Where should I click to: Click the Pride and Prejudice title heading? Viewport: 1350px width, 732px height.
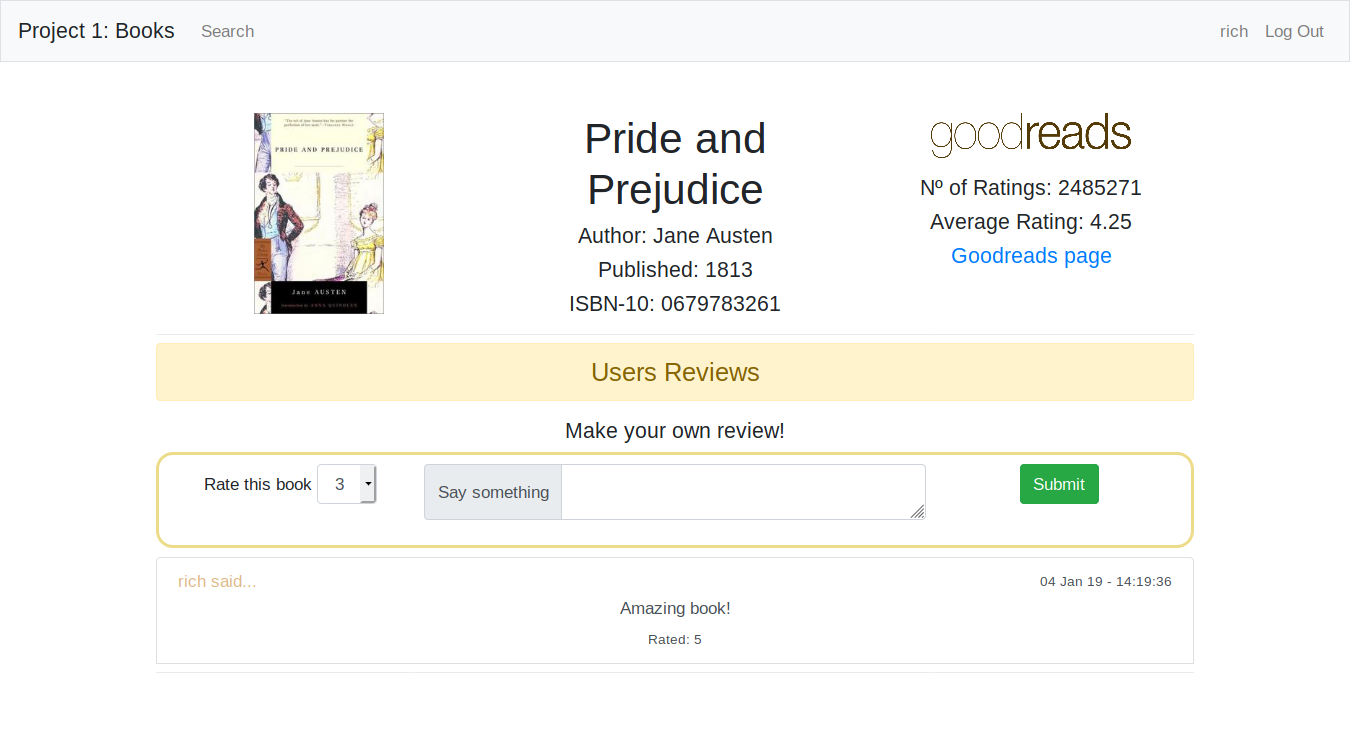[x=675, y=164]
